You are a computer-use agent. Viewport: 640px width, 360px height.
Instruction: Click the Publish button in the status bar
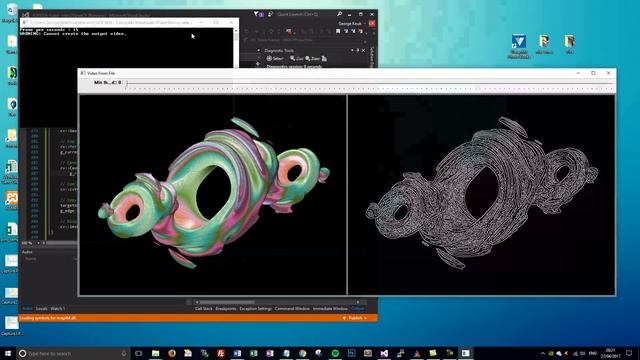pyautogui.click(x=354, y=318)
